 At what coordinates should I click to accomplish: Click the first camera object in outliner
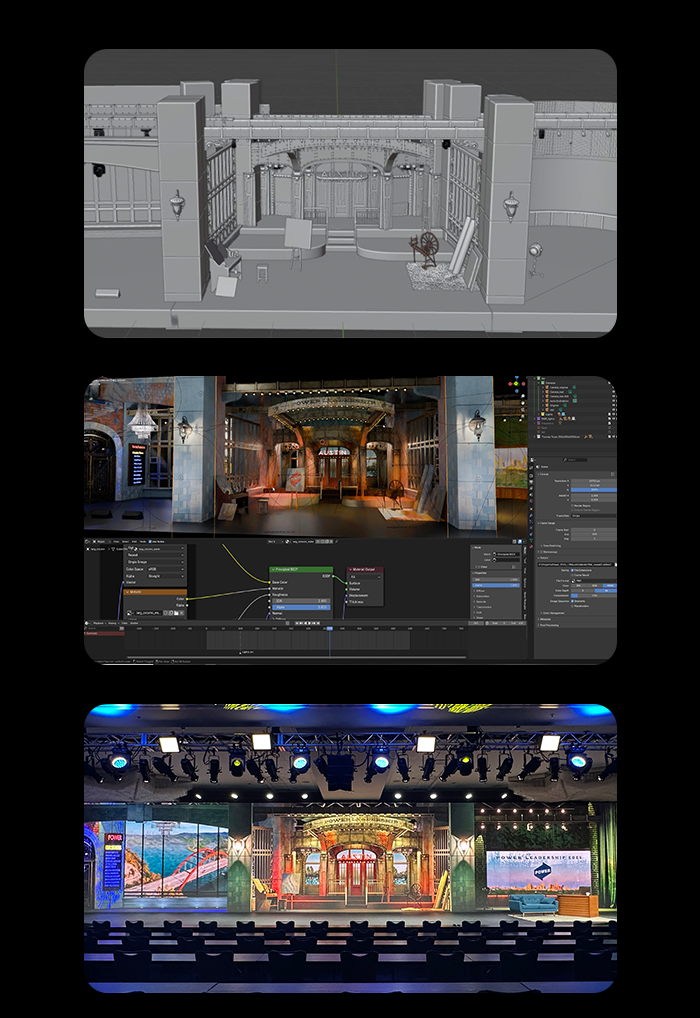[x=558, y=388]
